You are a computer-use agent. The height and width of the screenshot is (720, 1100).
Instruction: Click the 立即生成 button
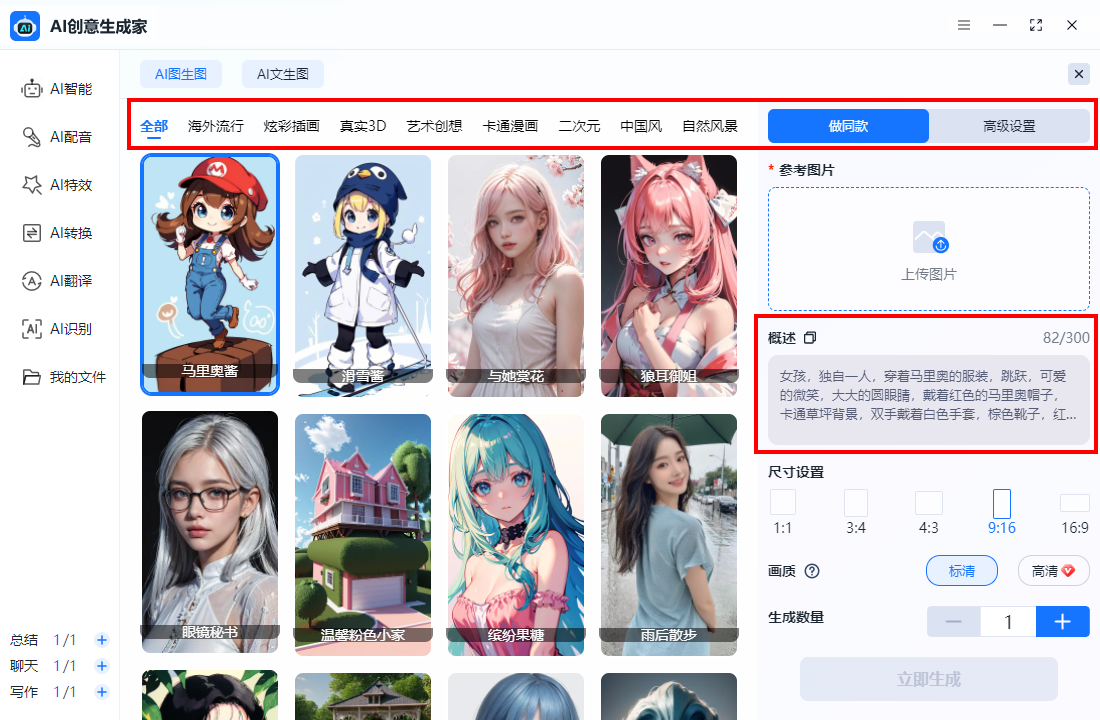tap(929, 679)
